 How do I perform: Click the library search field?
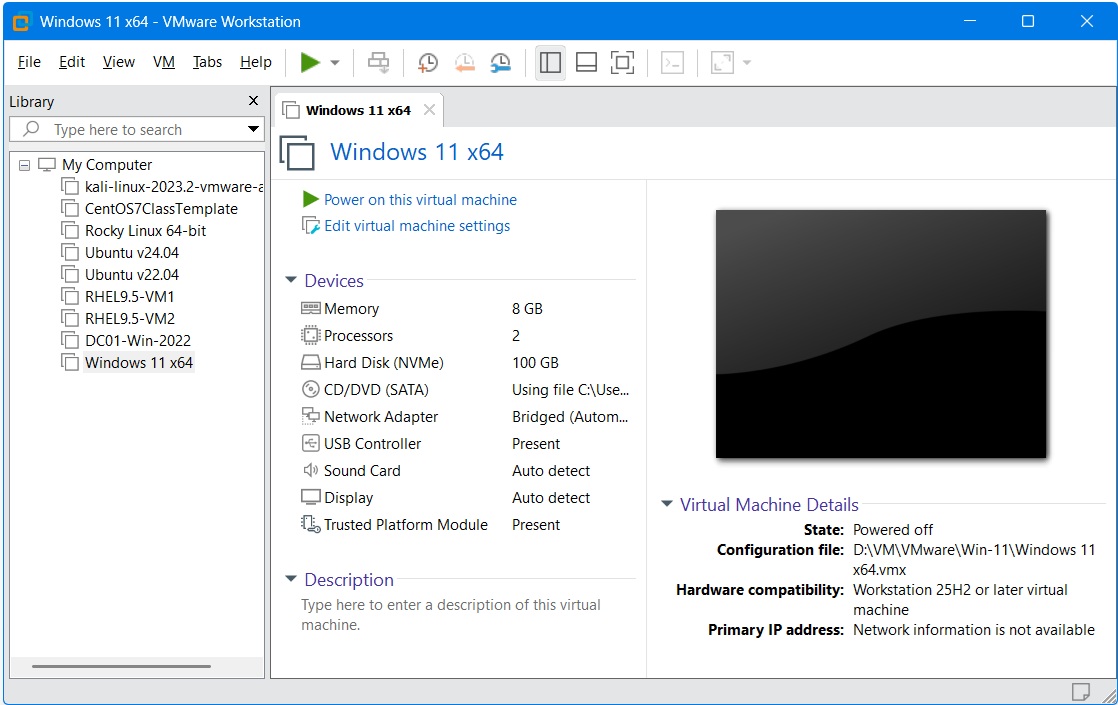135,130
